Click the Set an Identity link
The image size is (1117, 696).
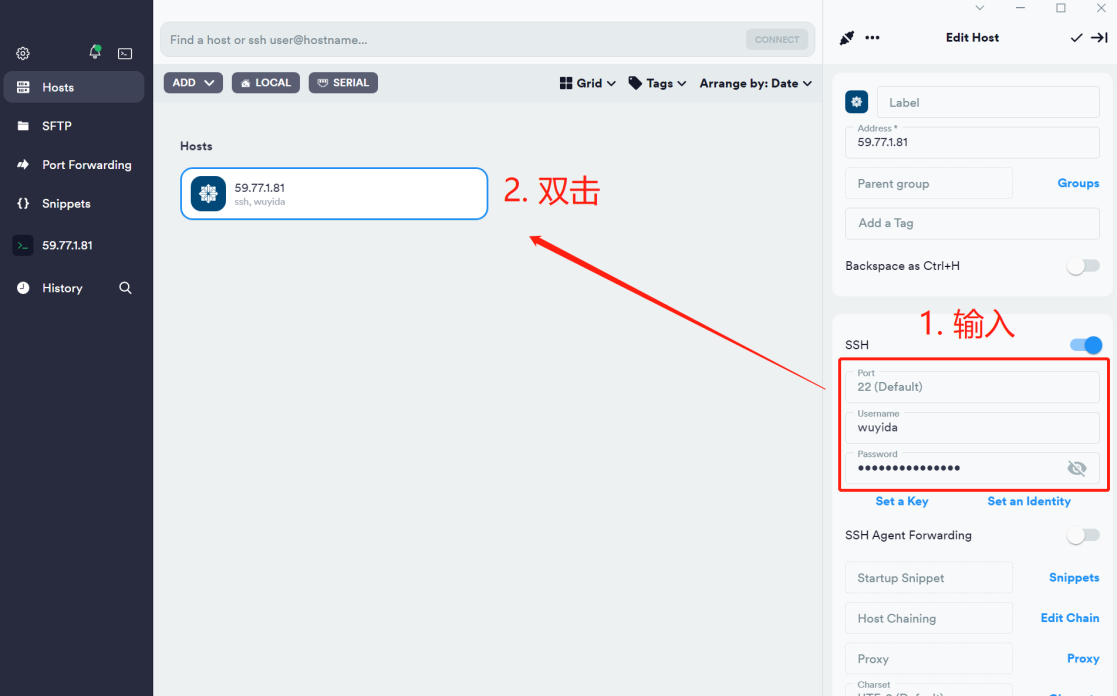tap(1029, 501)
